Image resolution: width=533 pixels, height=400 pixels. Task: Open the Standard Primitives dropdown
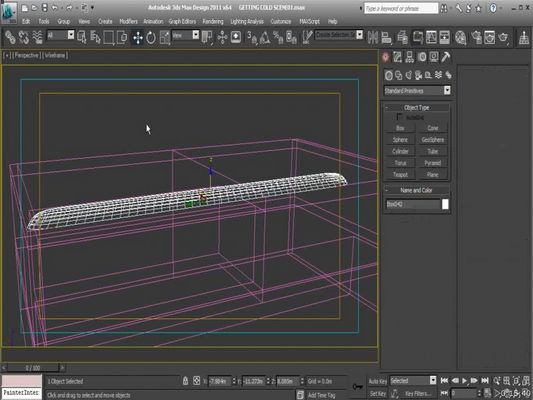[x=417, y=90]
